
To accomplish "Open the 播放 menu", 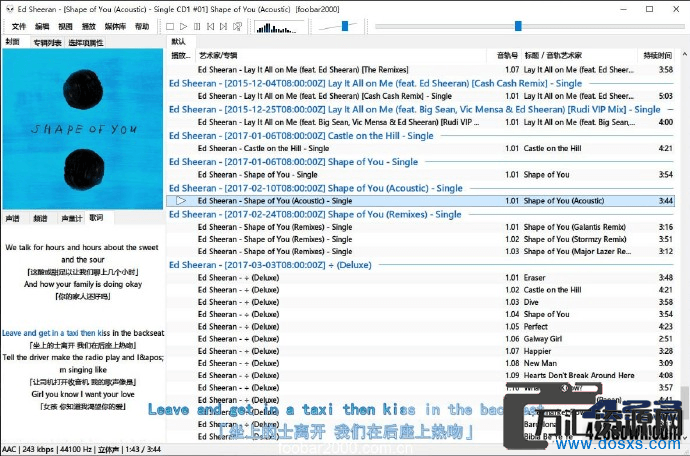I will 88,26.
